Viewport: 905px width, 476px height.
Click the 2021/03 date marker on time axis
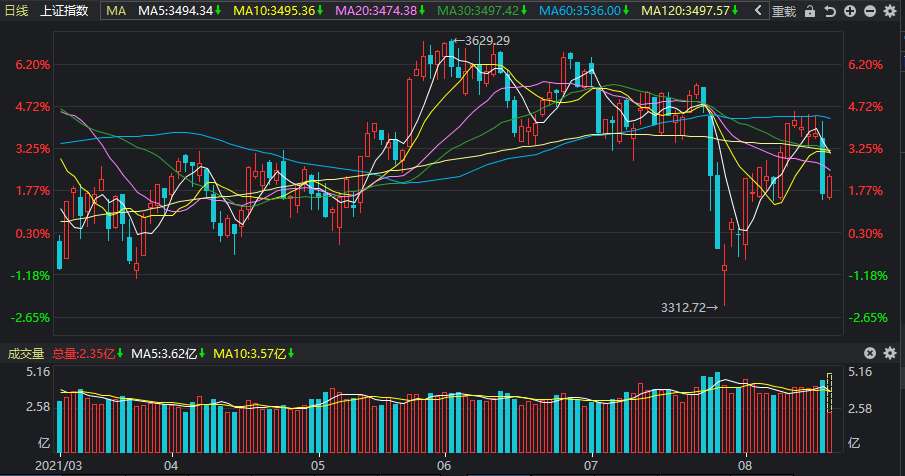58,466
